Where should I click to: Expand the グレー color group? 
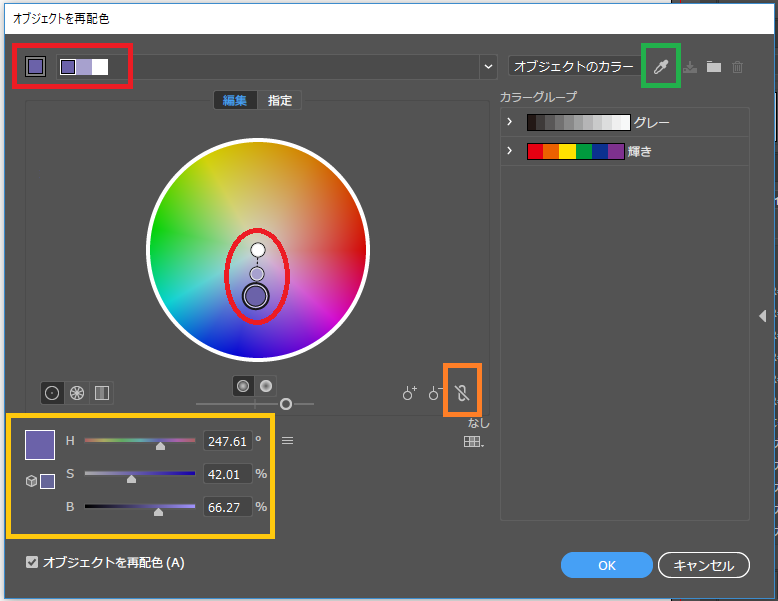click(x=510, y=122)
